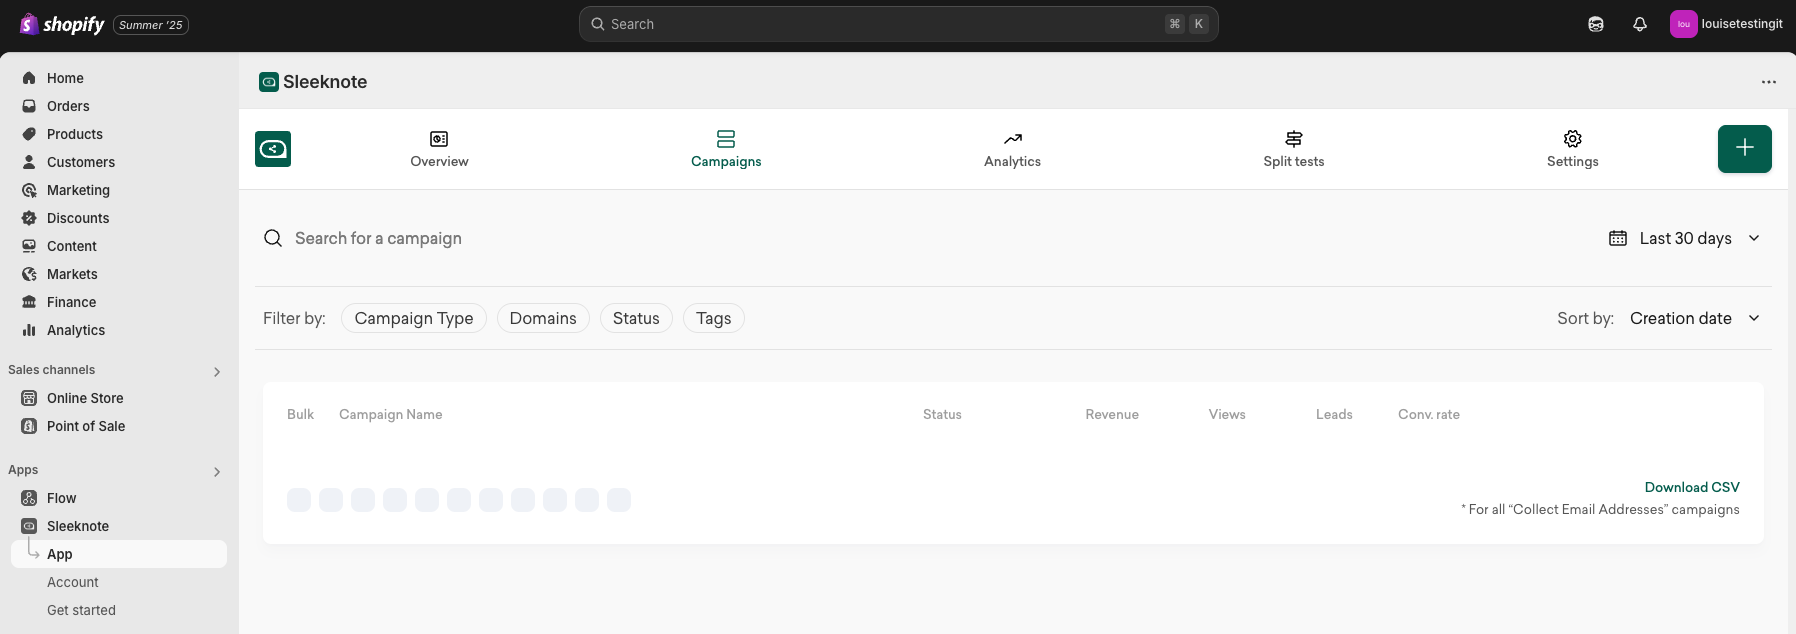Click the Finance bank icon
Image resolution: width=1796 pixels, height=634 pixels.
29,302
